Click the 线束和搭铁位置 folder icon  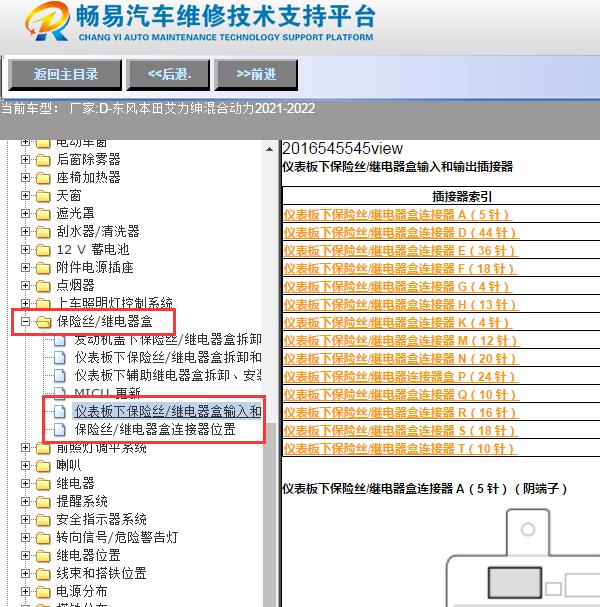43,574
